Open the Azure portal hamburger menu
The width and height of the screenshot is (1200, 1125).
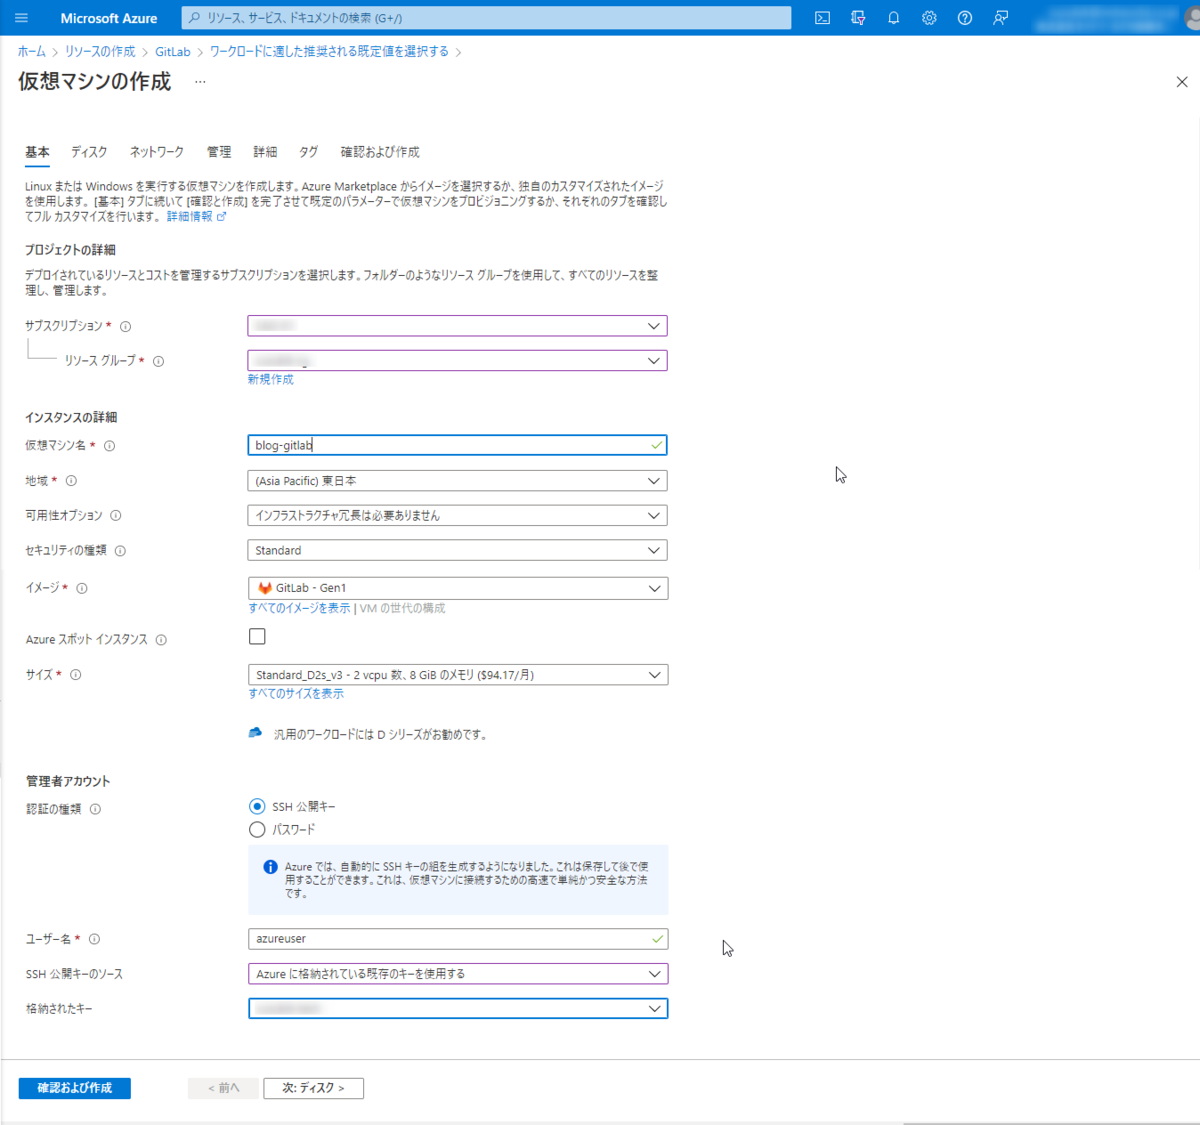tap(21, 17)
